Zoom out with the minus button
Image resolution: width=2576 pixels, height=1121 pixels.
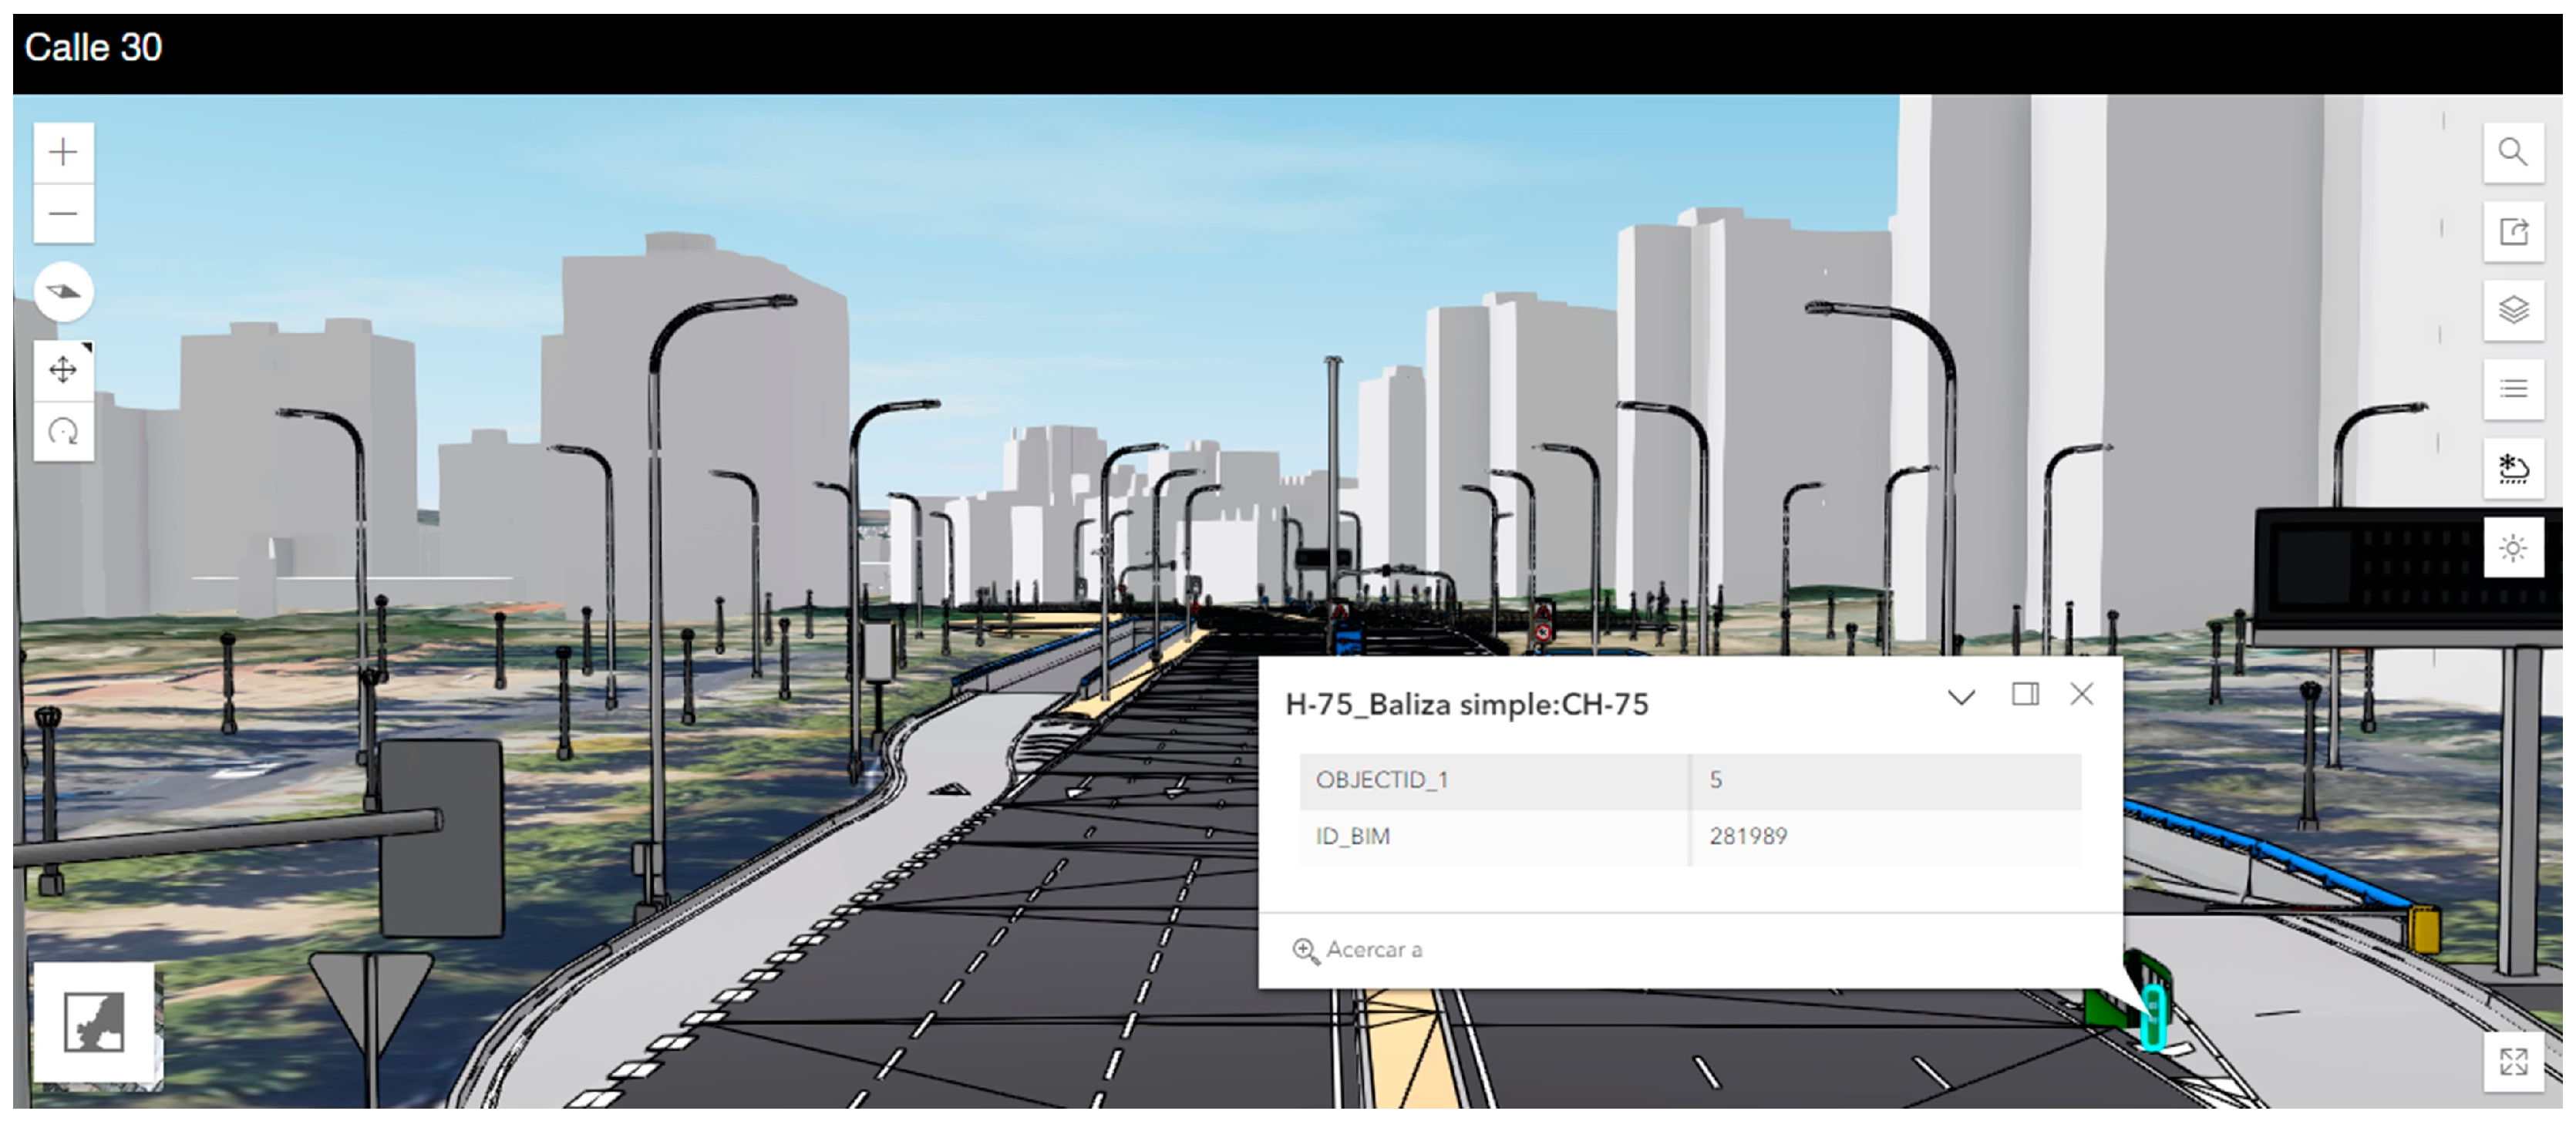click(63, 213)
